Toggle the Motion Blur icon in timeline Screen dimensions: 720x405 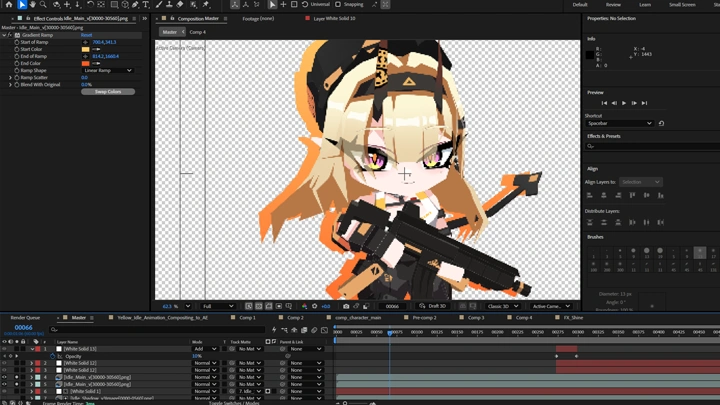pos(314,330)
